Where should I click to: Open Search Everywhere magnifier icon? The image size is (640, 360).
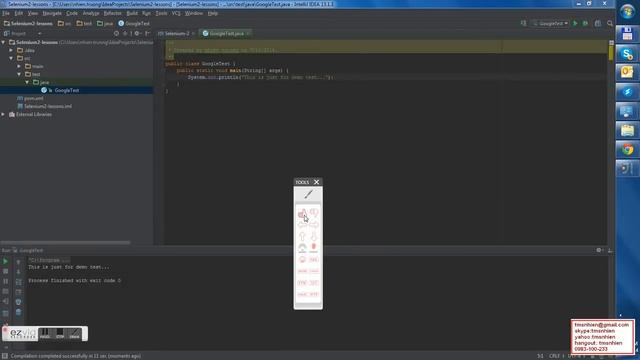[x=610, y=24]
